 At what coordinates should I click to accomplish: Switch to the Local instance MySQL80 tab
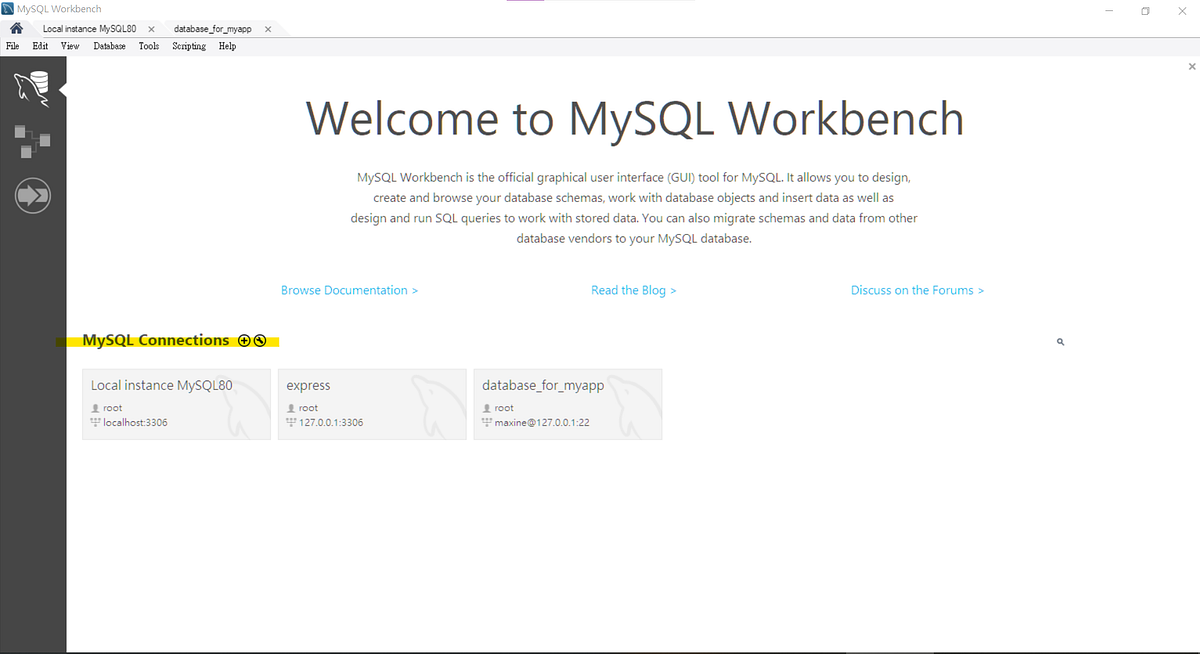click(x=90, y=29)
